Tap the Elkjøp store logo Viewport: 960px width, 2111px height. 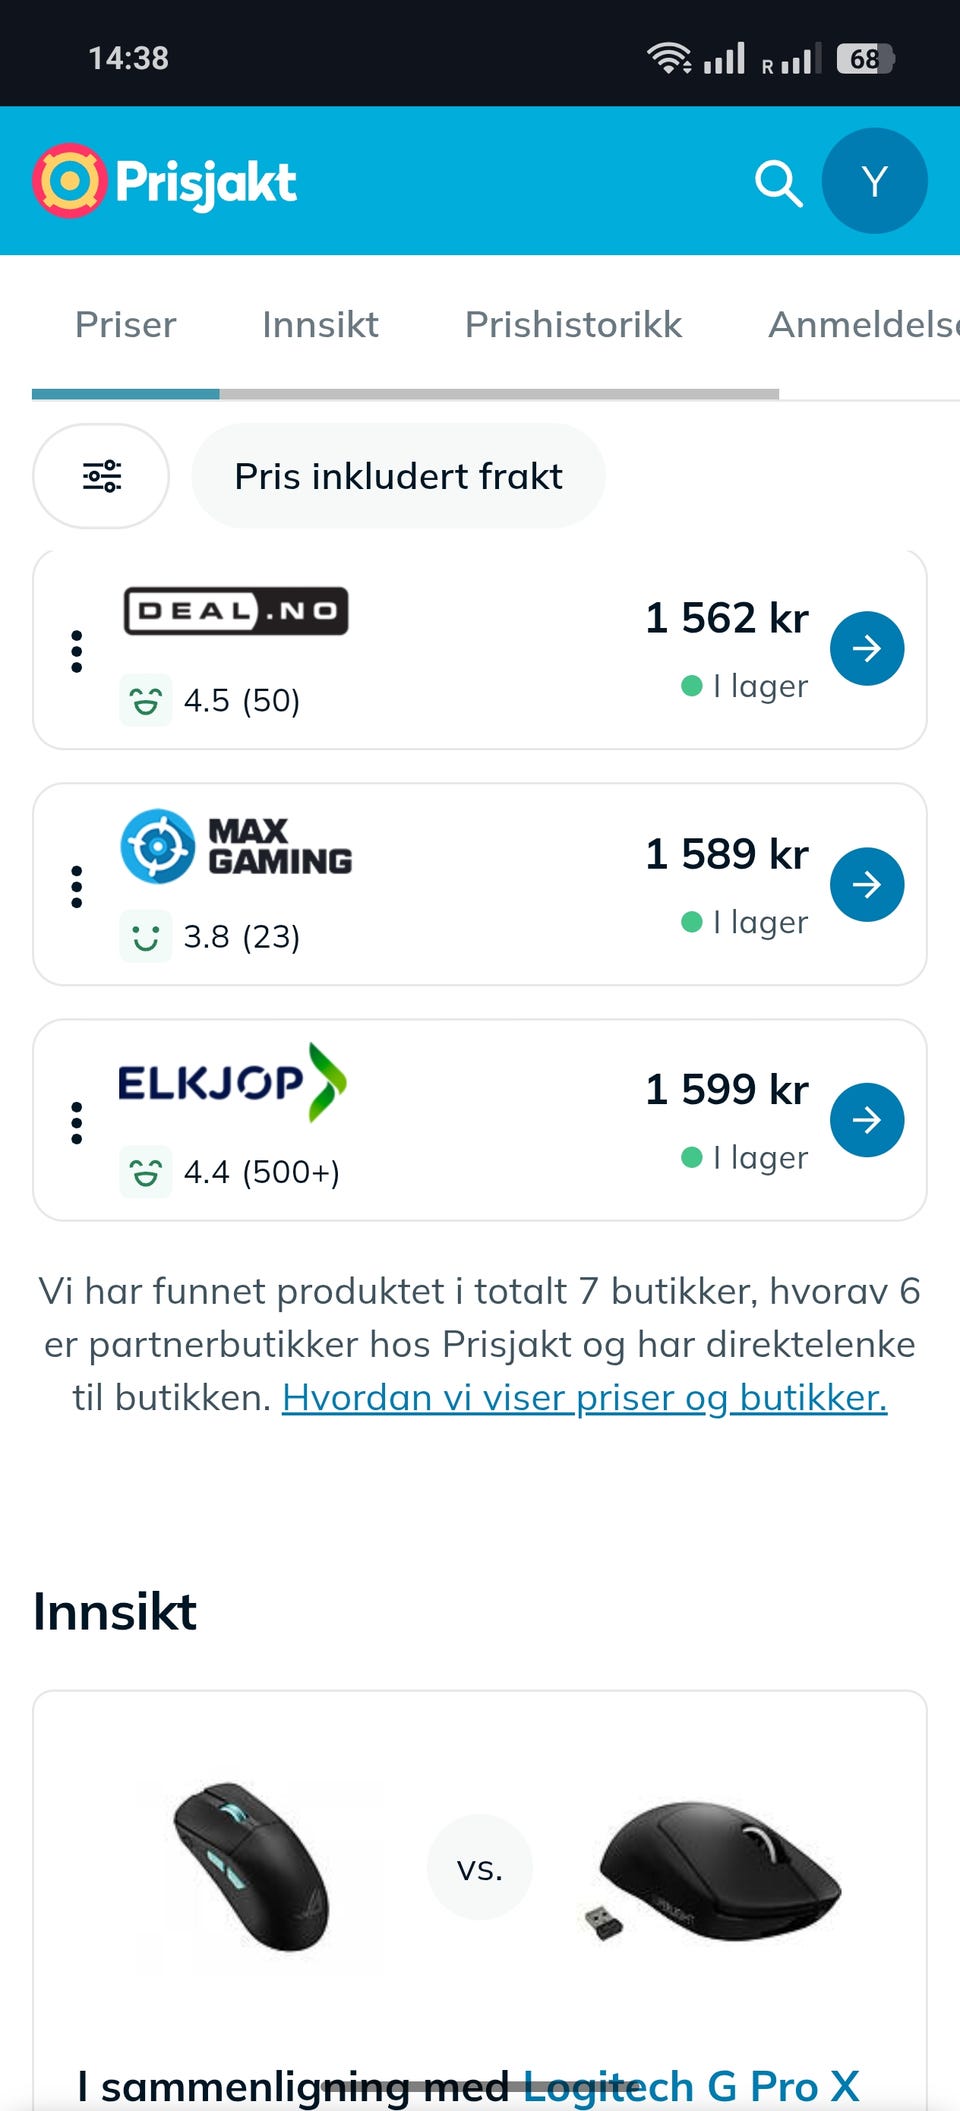(232, 1082)
